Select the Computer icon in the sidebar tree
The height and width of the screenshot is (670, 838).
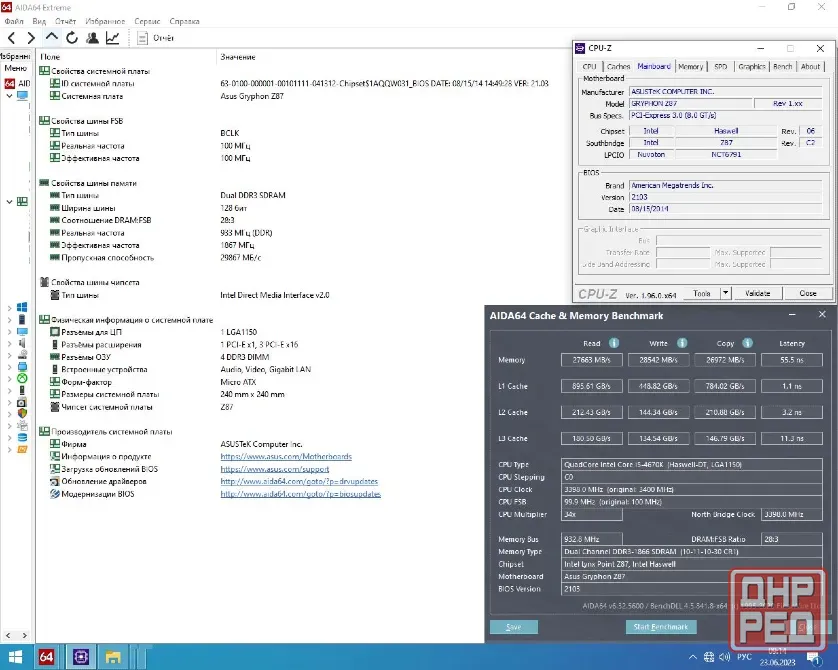point(22,96)
